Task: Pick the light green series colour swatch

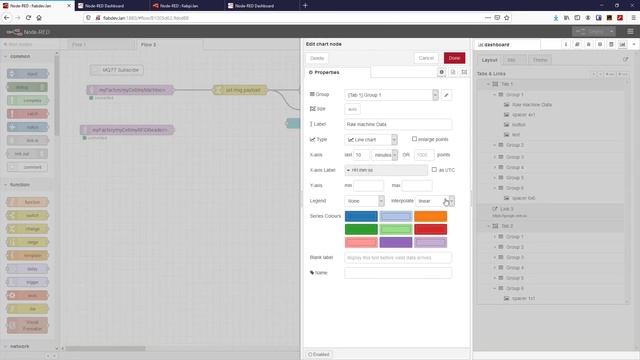Action: [396, 229]
